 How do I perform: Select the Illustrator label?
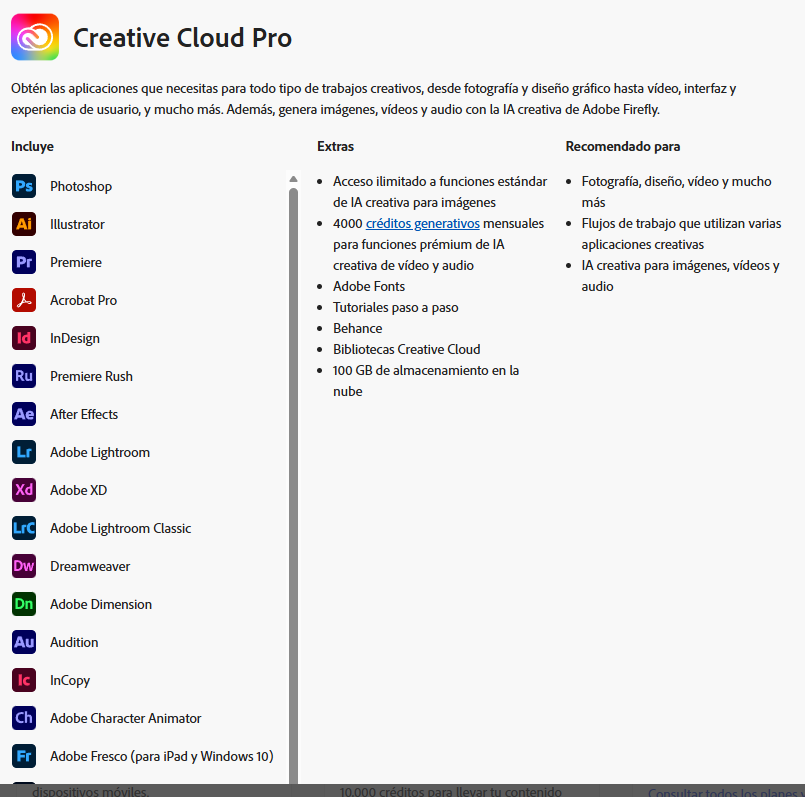pyautogui.click(x=78, y=224)
